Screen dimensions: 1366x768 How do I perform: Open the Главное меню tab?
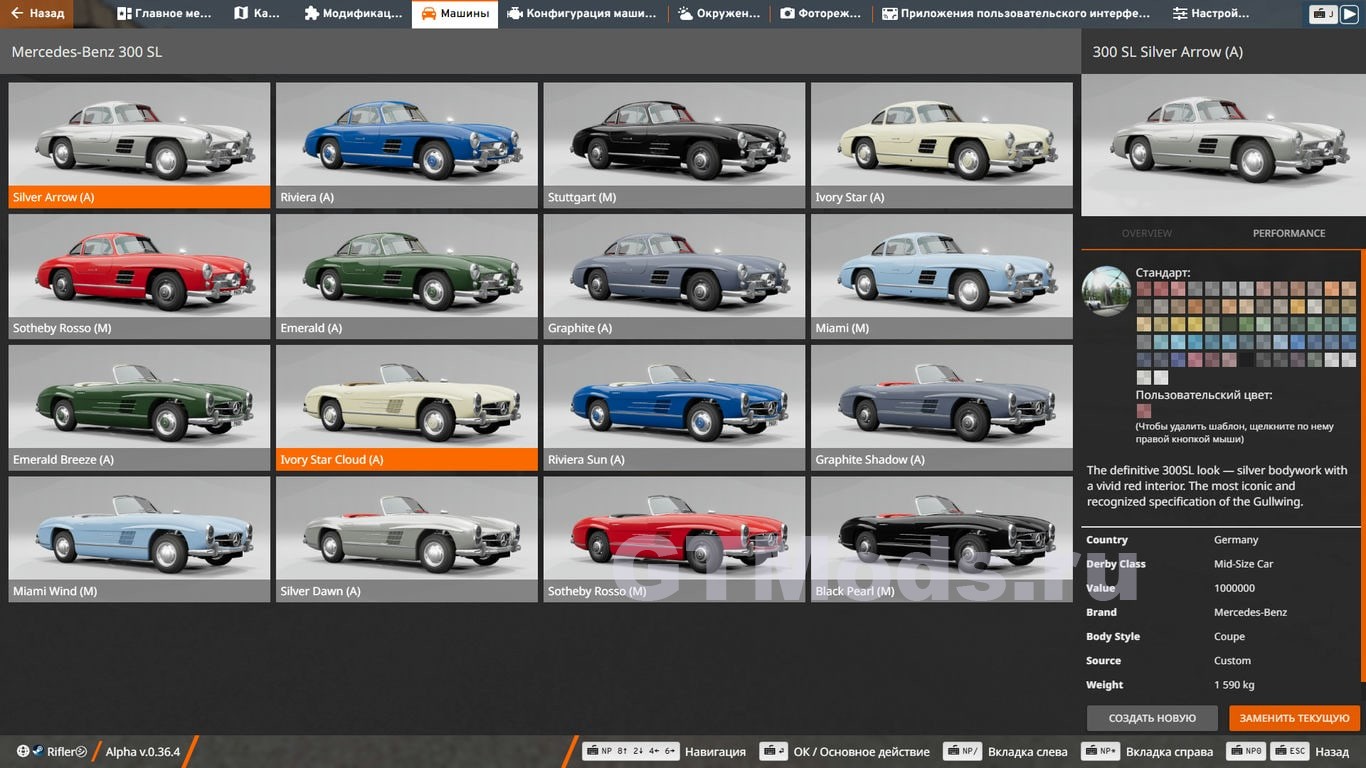tap(164, 14)
